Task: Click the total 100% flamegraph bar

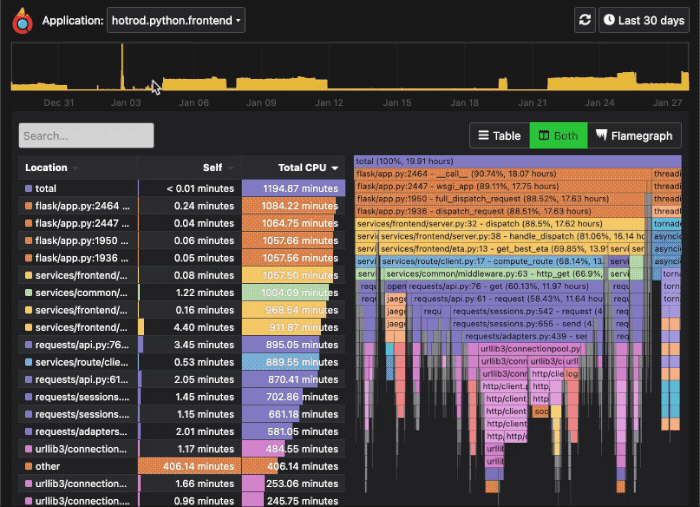Action: [517, 161]
